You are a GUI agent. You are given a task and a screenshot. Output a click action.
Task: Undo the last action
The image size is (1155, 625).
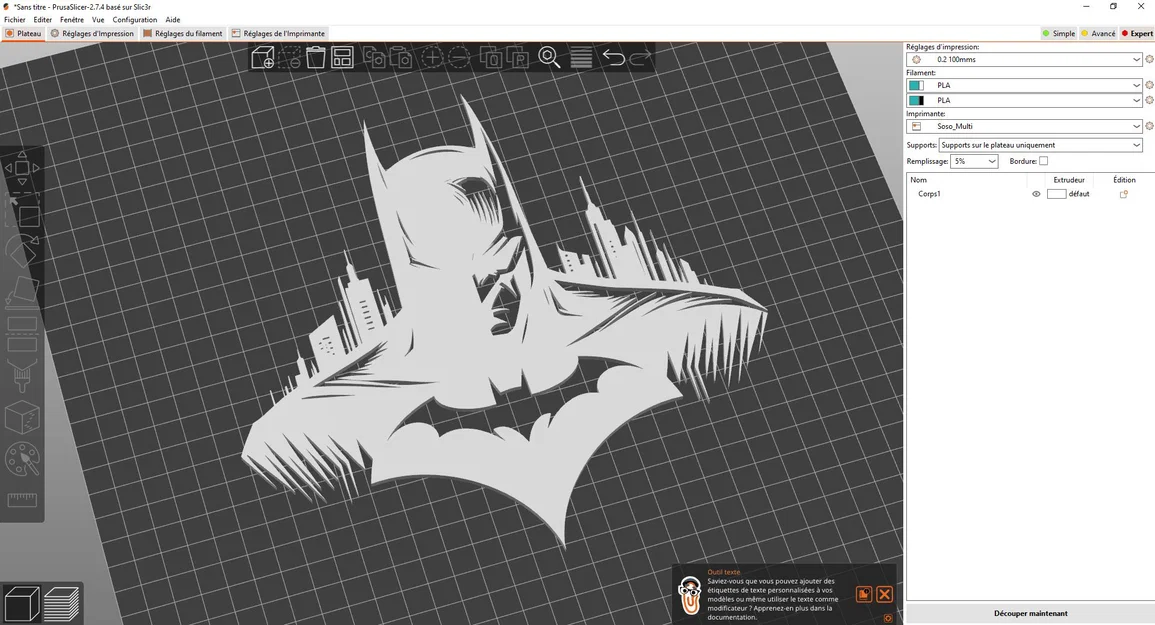click(615, 57)
